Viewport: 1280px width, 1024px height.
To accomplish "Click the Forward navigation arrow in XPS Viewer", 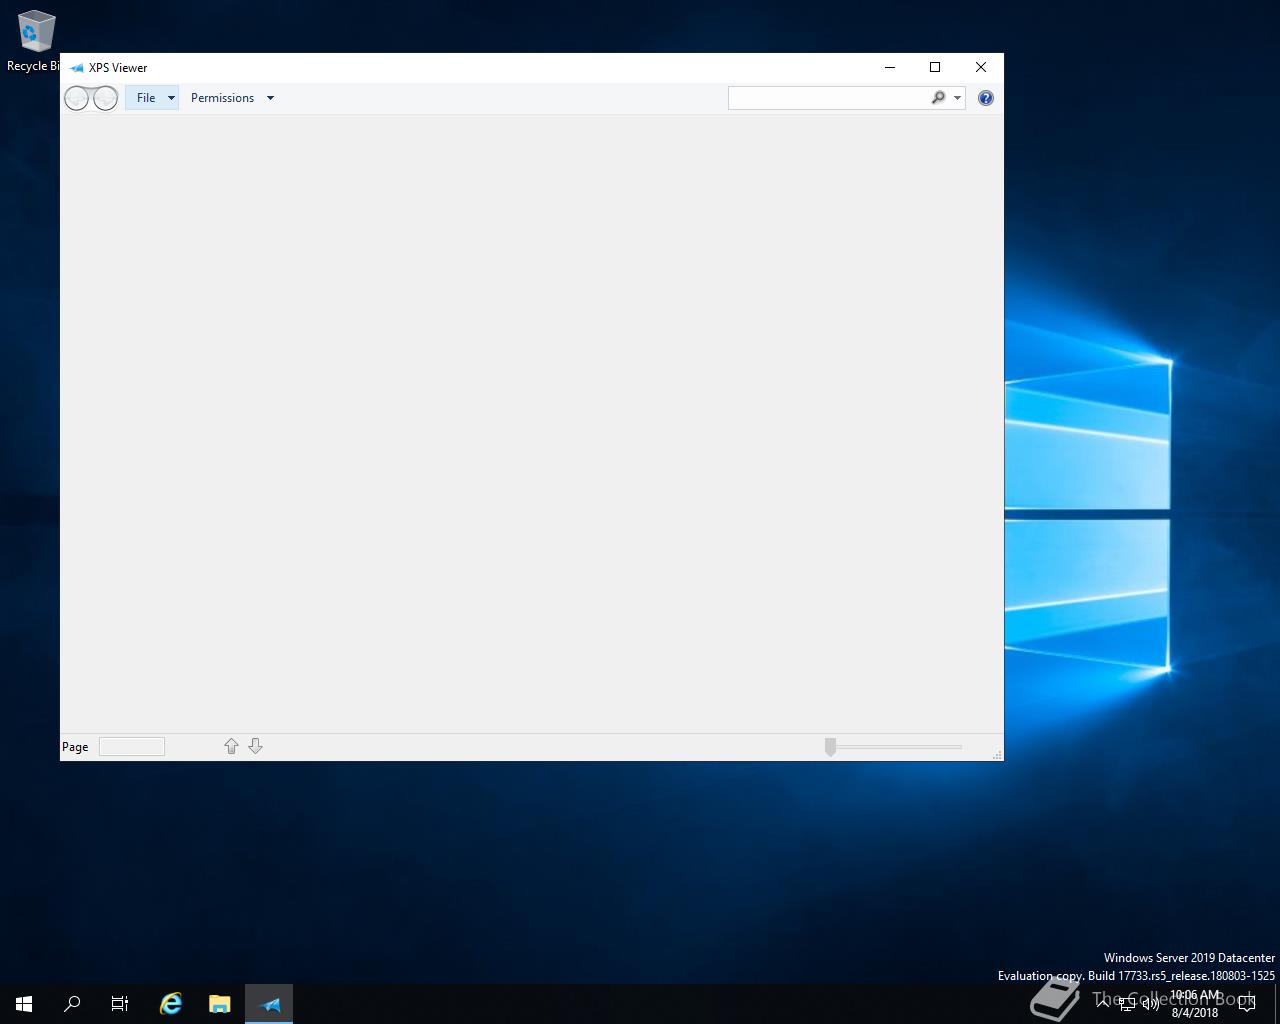I will click(105, 98).
